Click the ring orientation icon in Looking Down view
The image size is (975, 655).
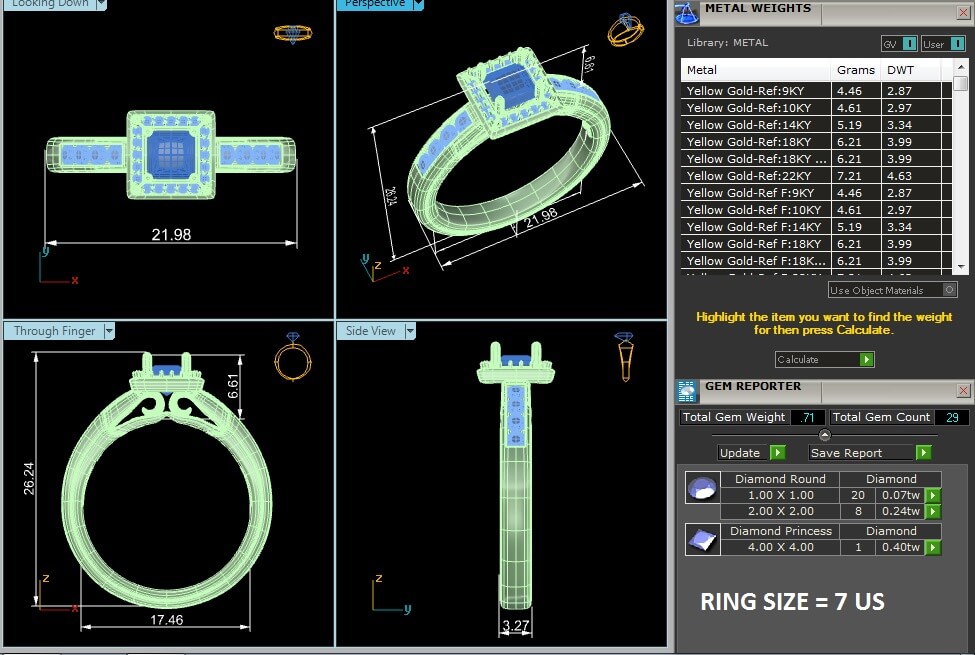[293, 33]
